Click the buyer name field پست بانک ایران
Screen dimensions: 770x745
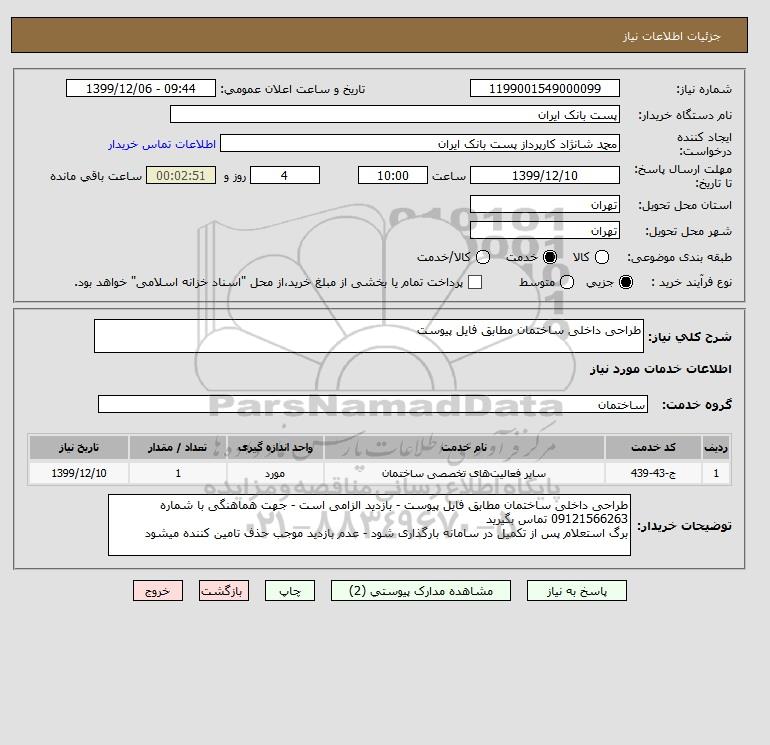click(395, 114)
